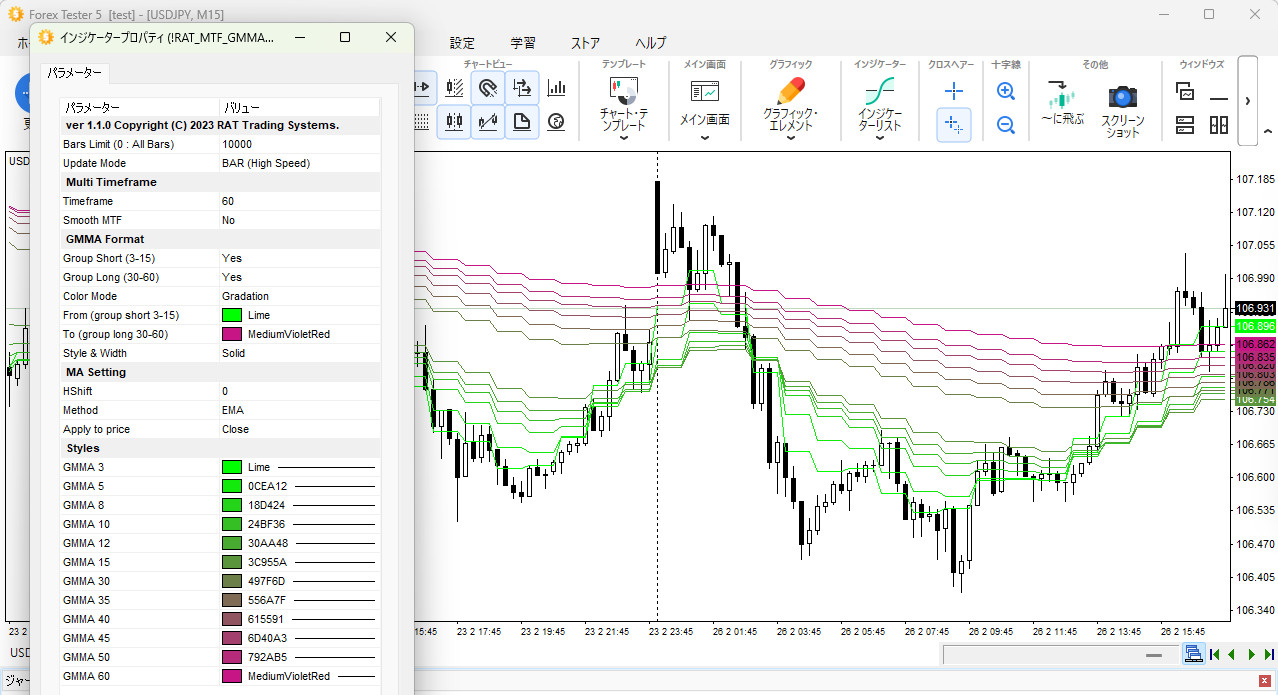Expand the インジケーターリスト dropdown arrow

879,138
